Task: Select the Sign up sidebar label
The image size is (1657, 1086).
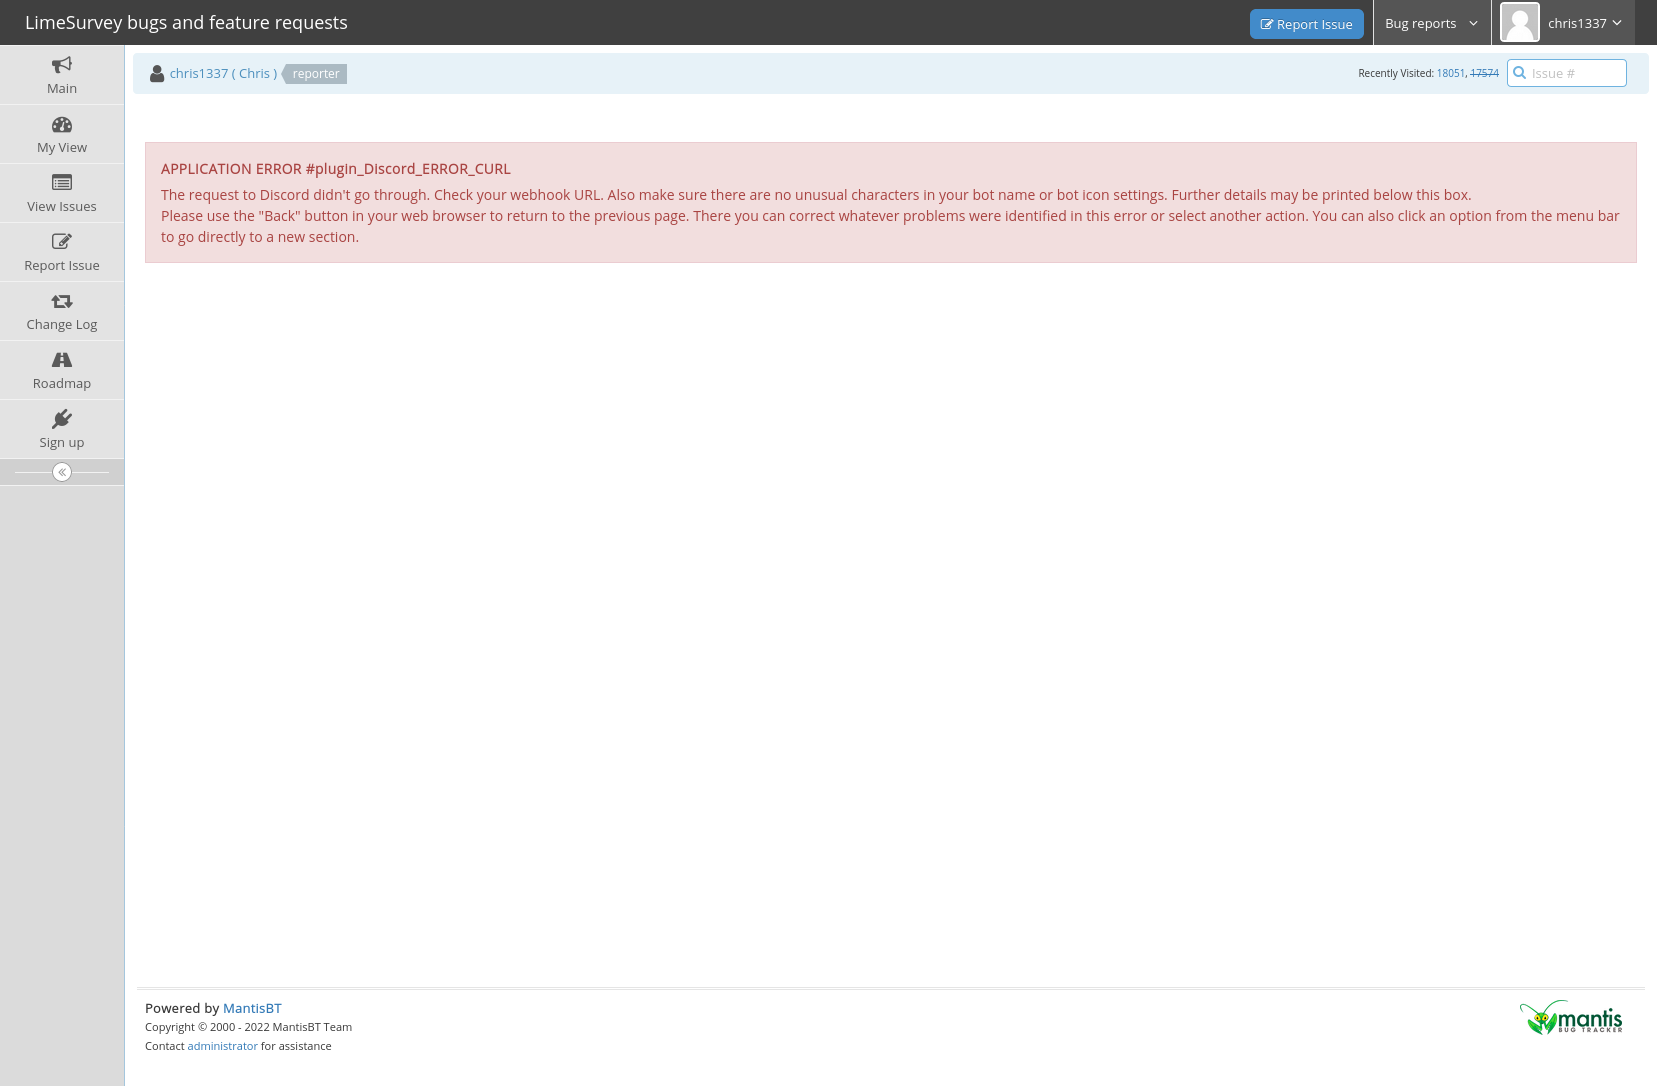Action: pyautogui.click(x=62, y=443)
